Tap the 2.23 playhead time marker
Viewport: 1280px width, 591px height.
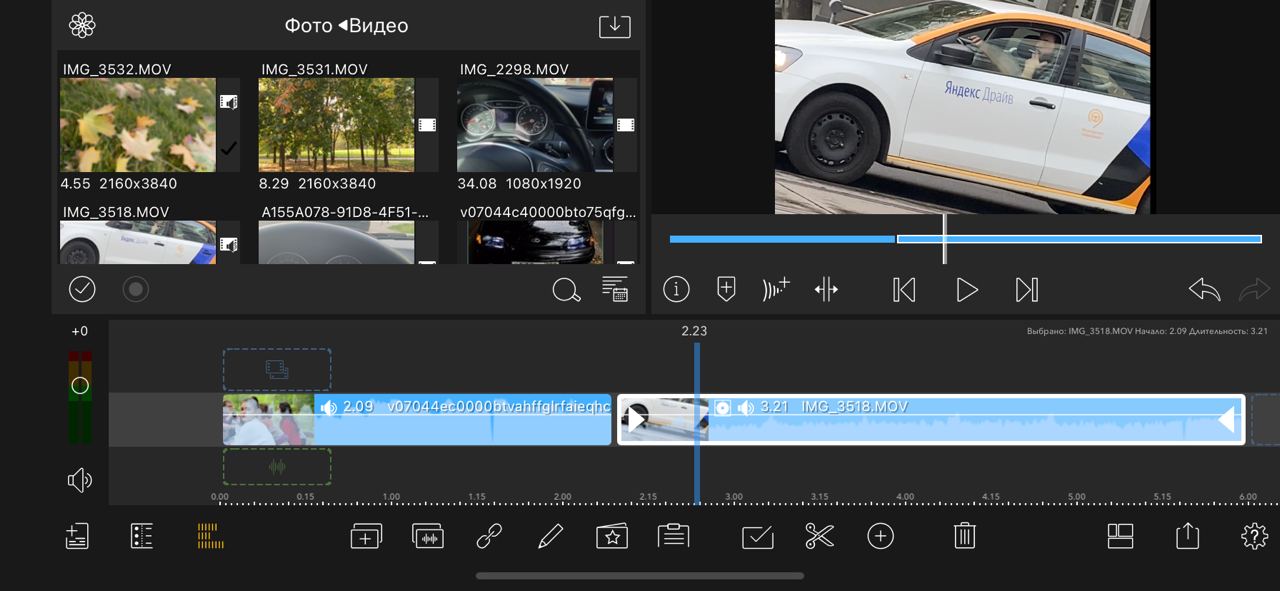pyautogui.click(x=694, y=331)
